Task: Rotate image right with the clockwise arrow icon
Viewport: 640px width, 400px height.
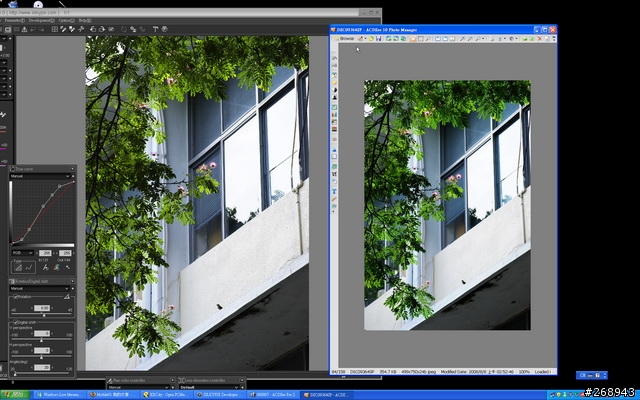Action: (102, 29)
